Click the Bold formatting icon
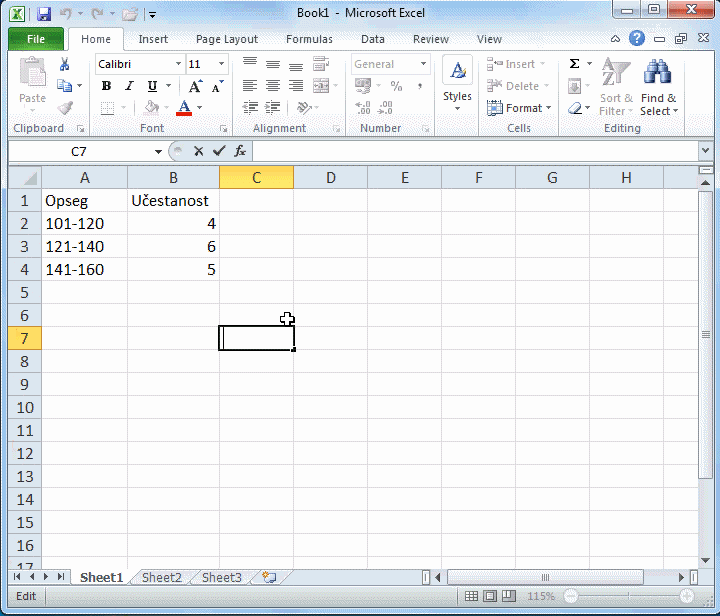Viewport: 720px width, 616px height. pyautogui.click(x=106, y=86)
